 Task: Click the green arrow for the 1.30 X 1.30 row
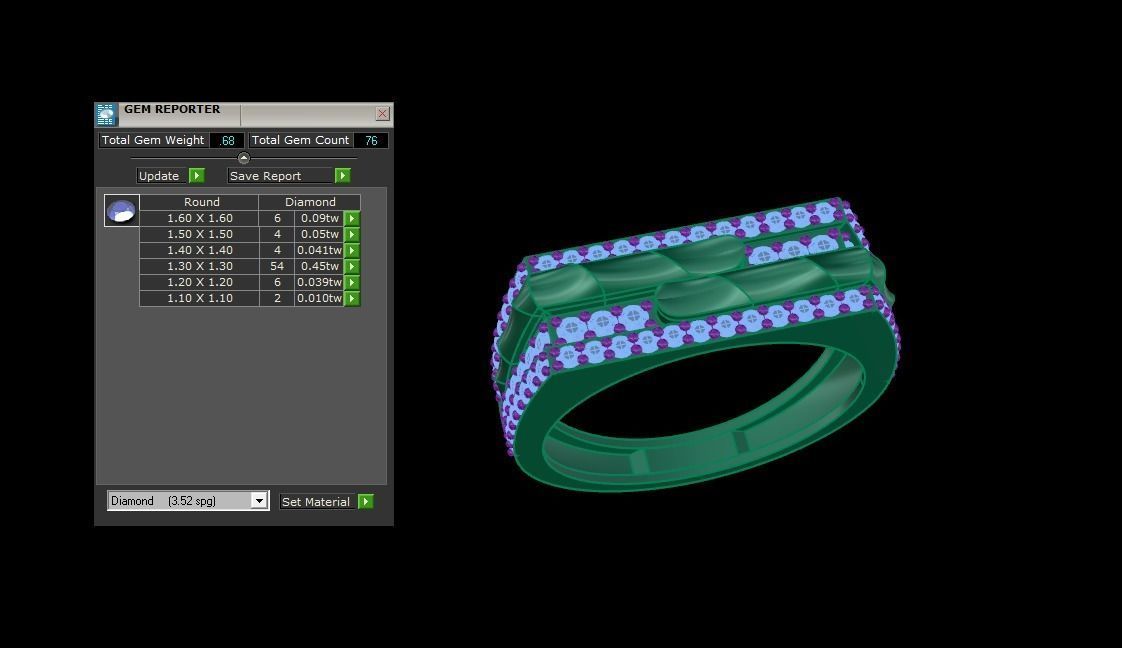(x=352, y=266)
